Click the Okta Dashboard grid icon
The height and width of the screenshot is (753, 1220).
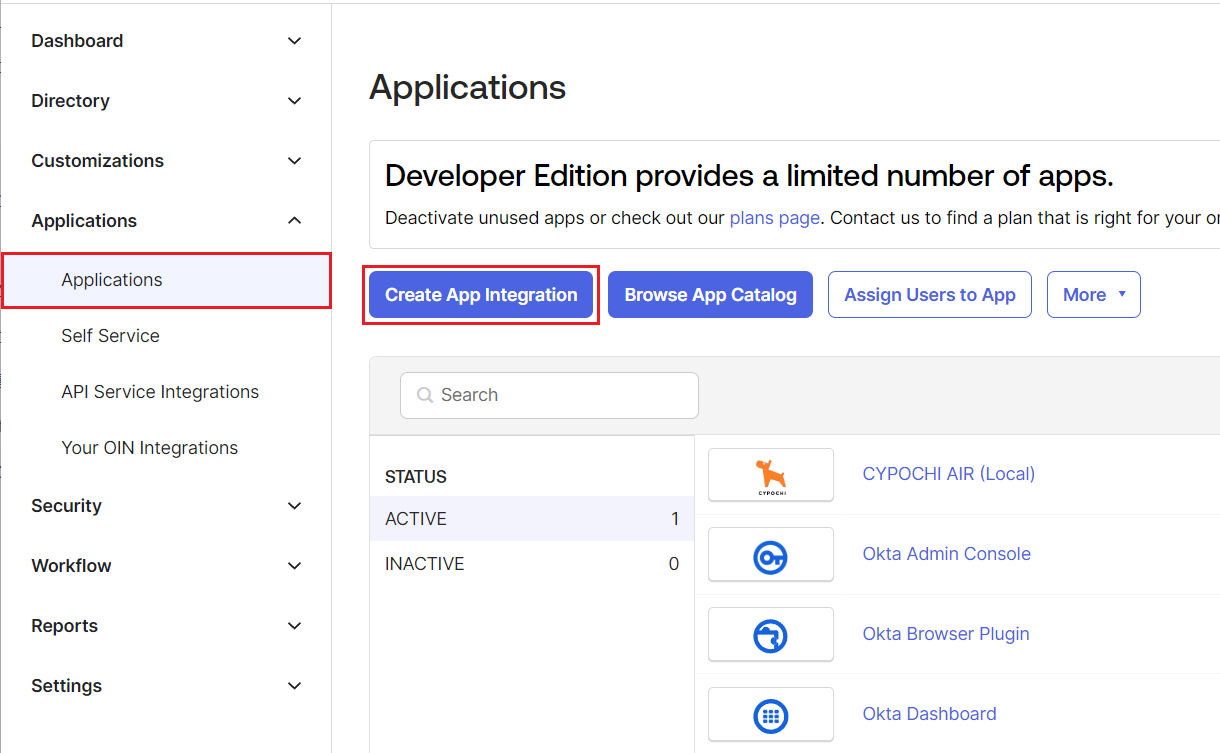pyautogui.click(x=770, y=715)
